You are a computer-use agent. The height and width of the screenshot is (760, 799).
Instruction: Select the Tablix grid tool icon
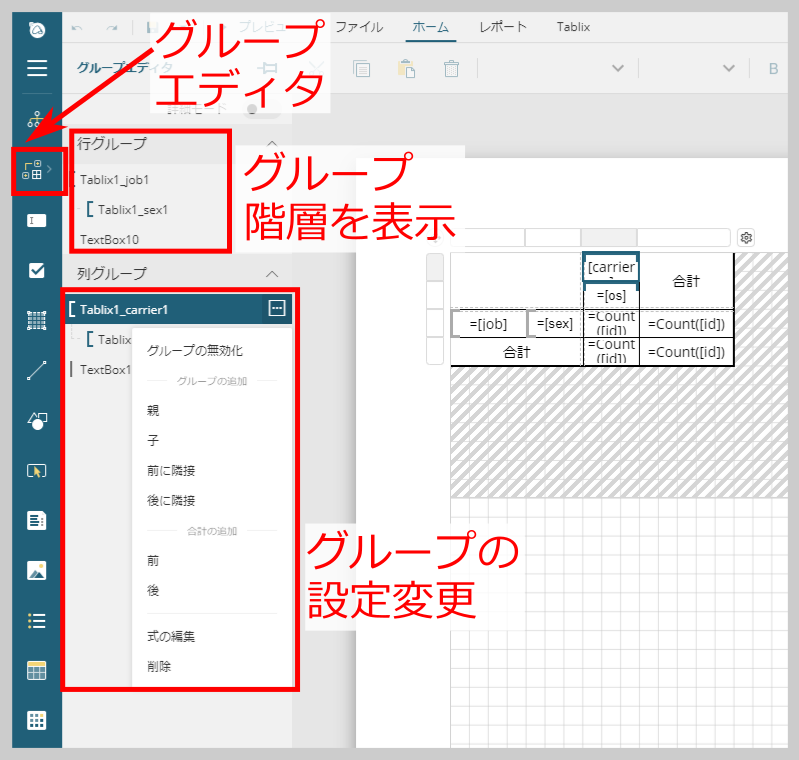[37, 720]
